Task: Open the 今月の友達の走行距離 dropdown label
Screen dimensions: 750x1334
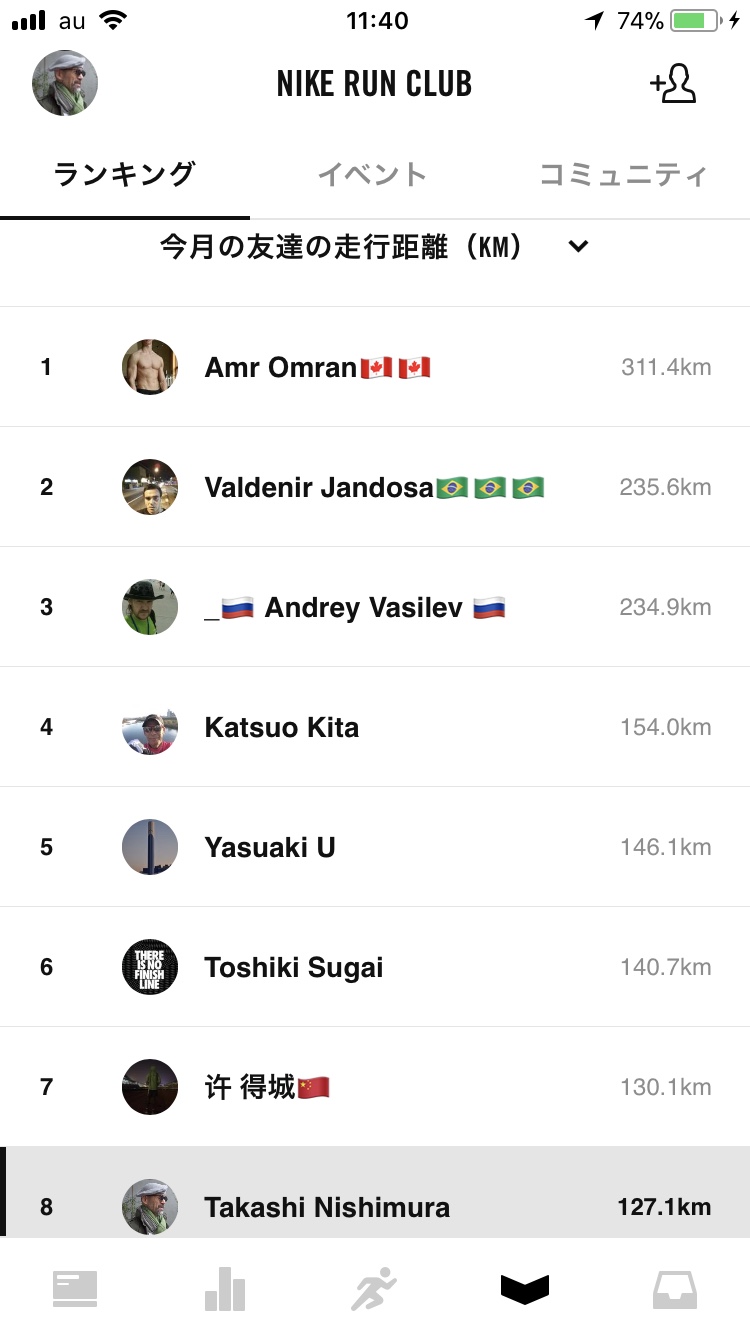Action: pos(342,247)
